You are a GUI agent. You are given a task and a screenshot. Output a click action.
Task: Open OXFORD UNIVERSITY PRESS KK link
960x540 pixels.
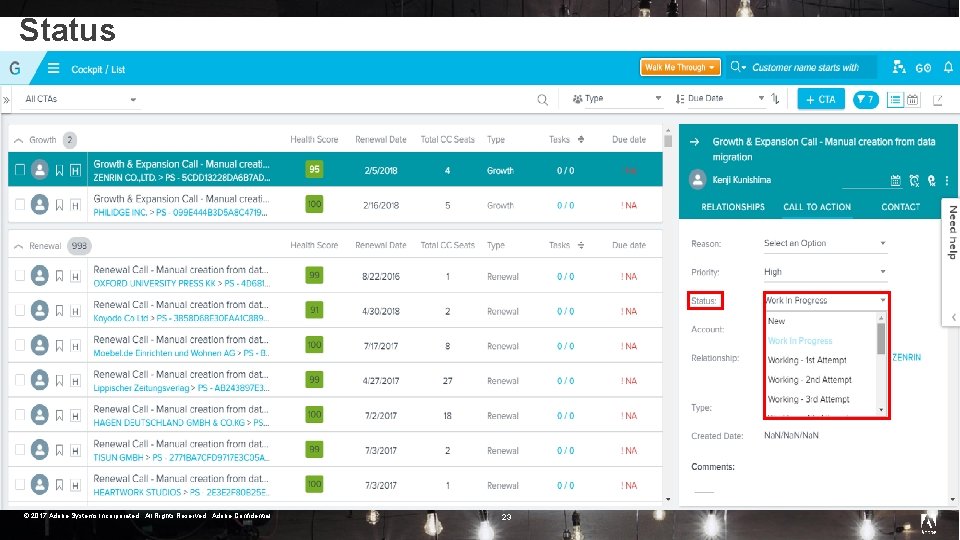pos(154,283)
